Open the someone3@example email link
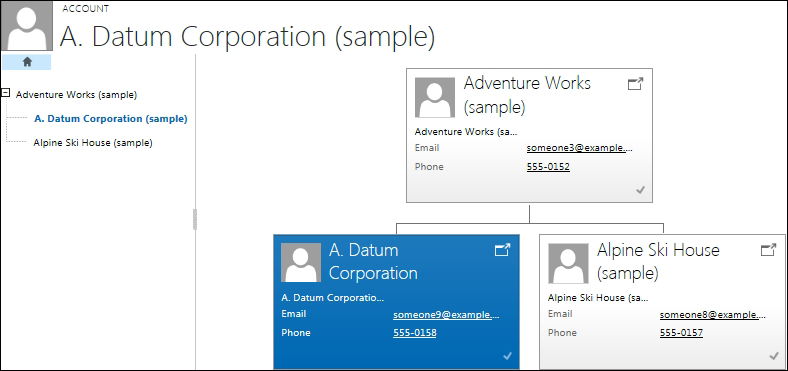This screenshot has width=788, height=371. coord(580,148)
